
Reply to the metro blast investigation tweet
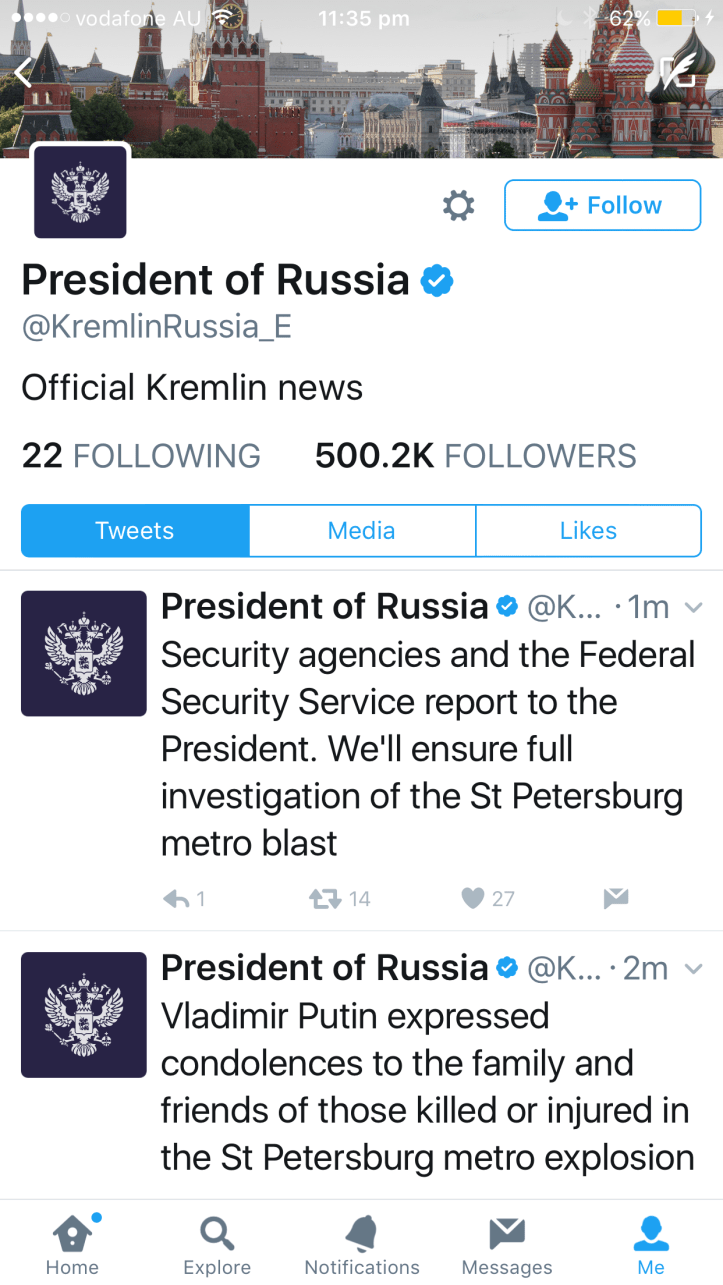point(177,899)
